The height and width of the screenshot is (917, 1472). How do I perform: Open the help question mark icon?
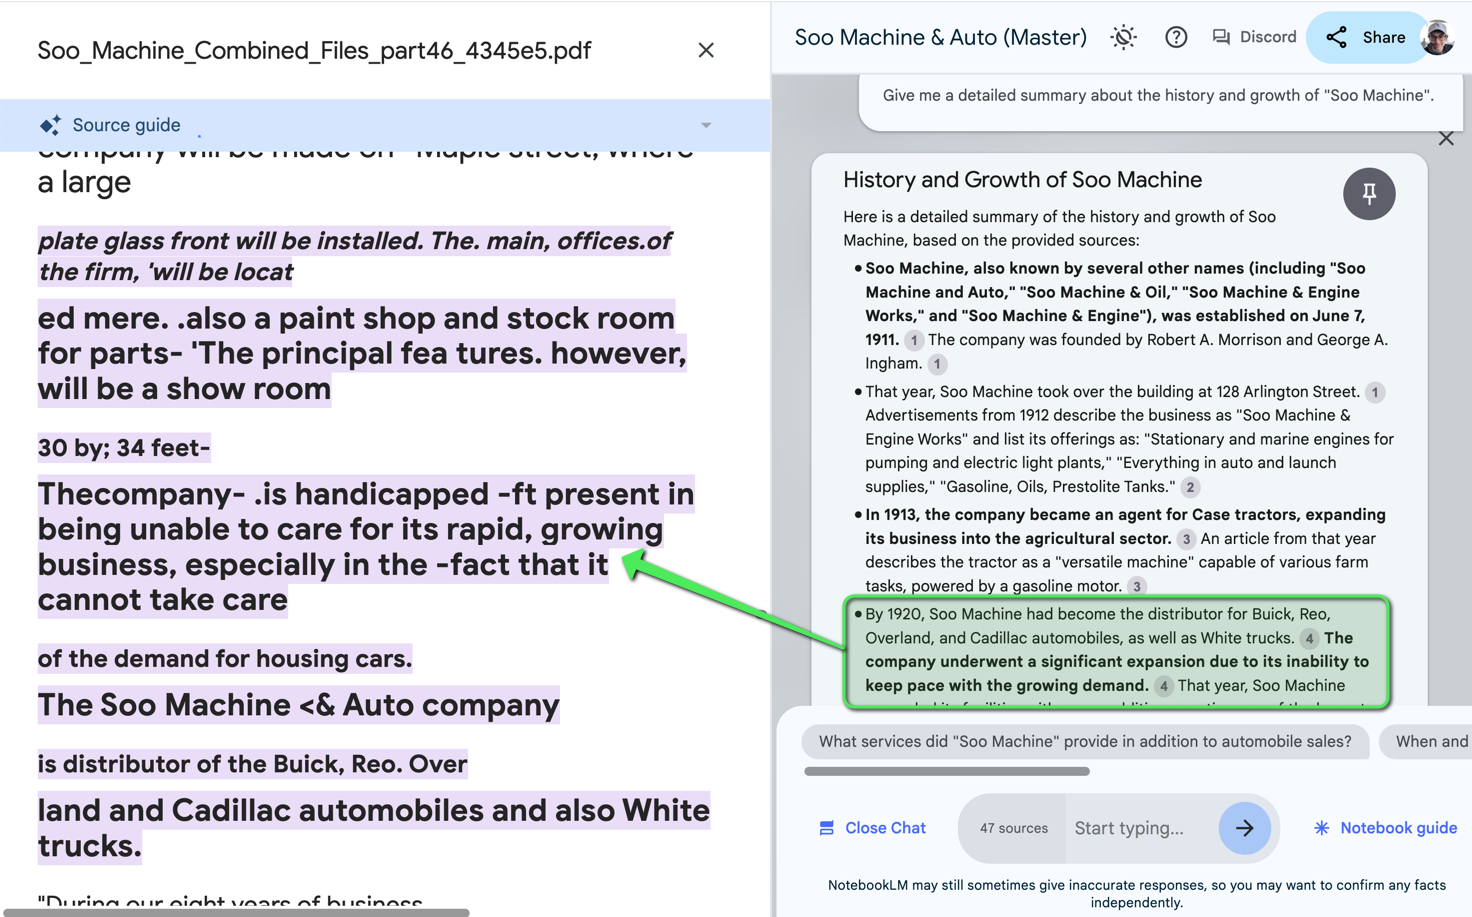(x=1176, y=37)
